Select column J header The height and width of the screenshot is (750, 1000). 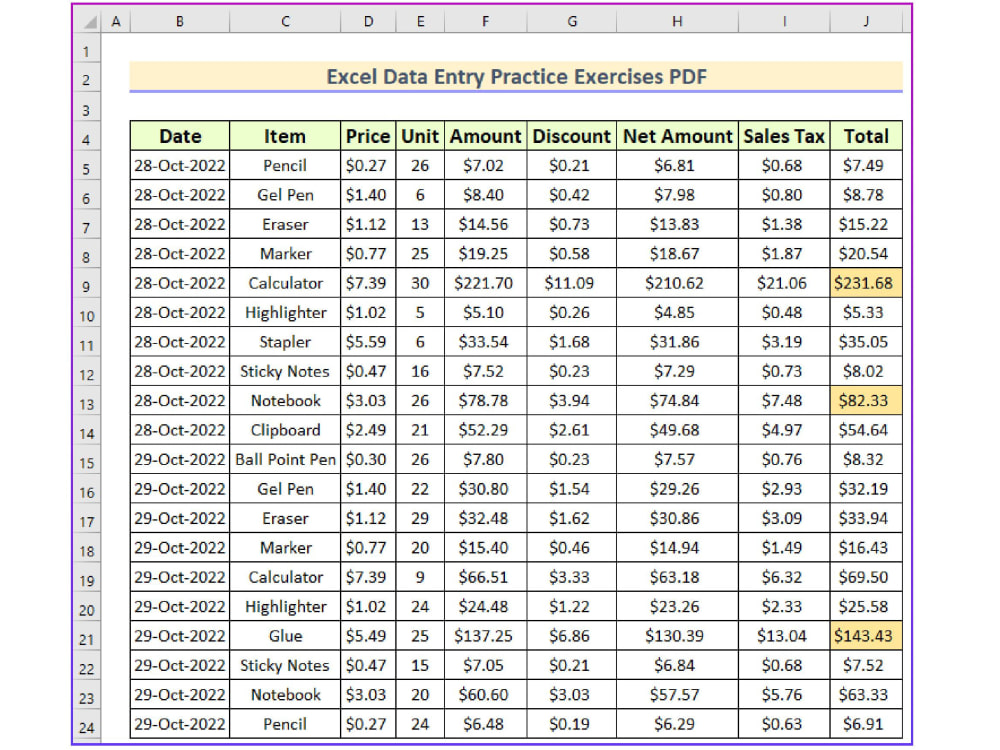pyautogui.click(x=866, y=22)
